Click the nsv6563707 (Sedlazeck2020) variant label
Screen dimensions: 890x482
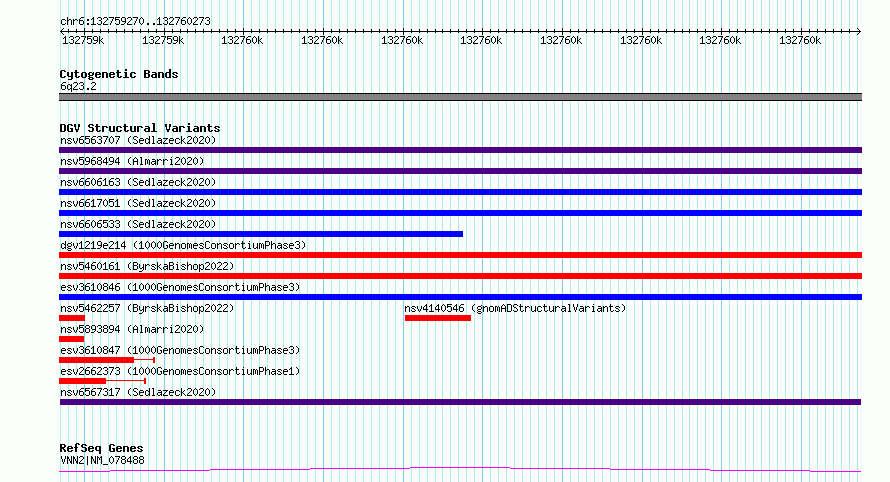[138, 140]
